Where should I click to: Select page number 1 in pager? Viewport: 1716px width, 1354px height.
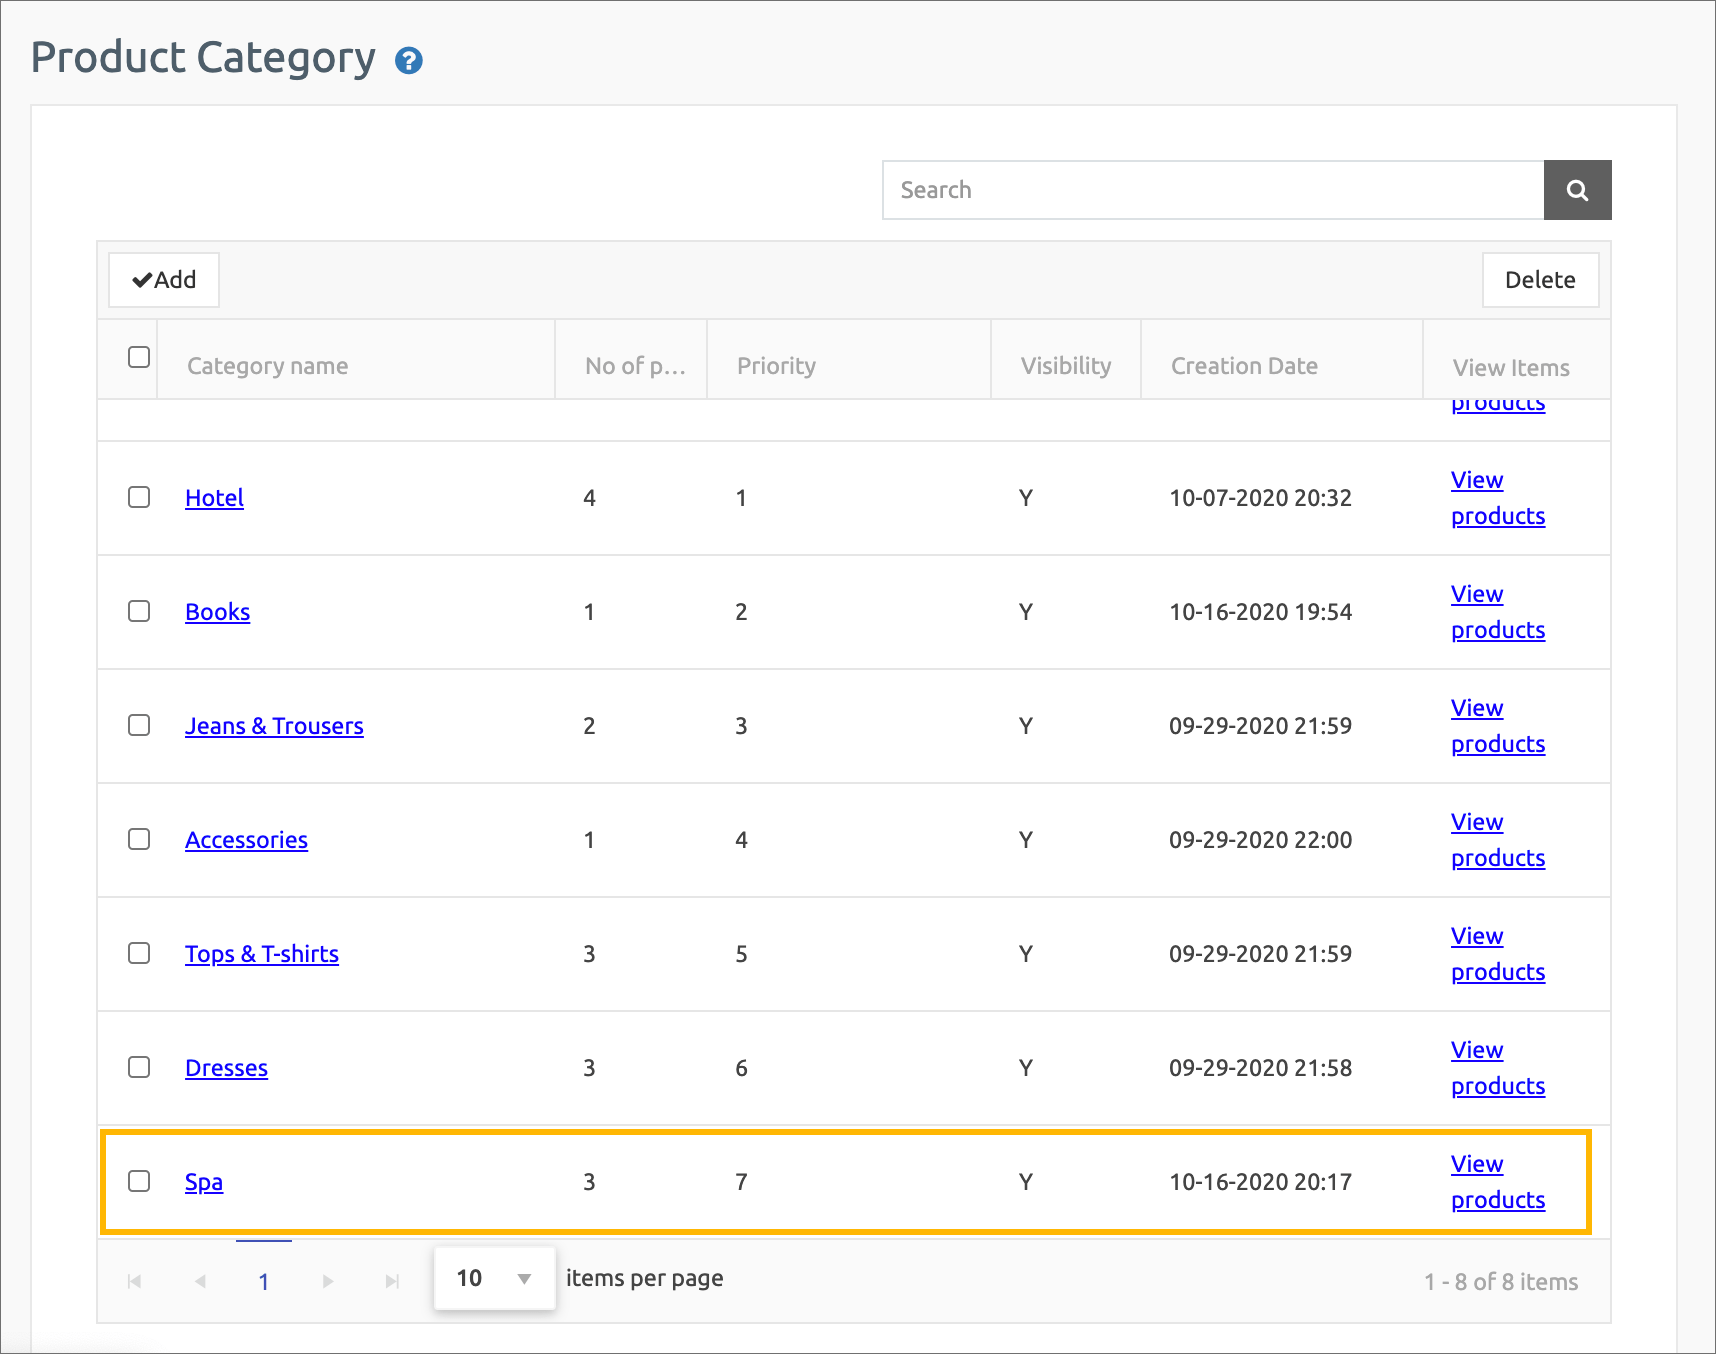[264, 1281]
